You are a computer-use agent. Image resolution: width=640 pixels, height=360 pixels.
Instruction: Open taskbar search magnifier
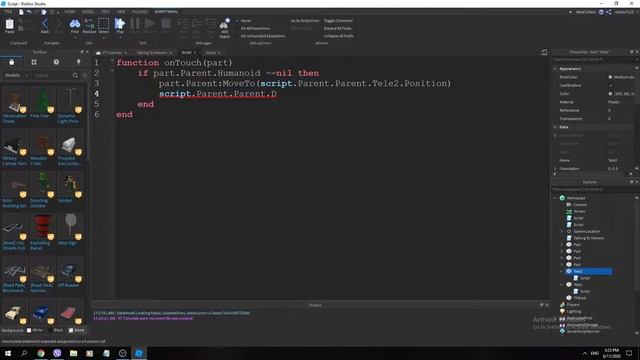[x=24, y=353]
